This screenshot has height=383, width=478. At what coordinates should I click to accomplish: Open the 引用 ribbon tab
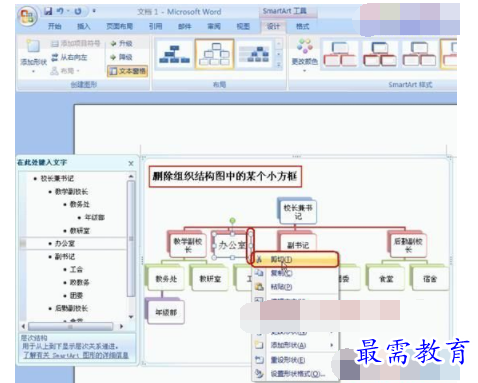pos(155,26)
